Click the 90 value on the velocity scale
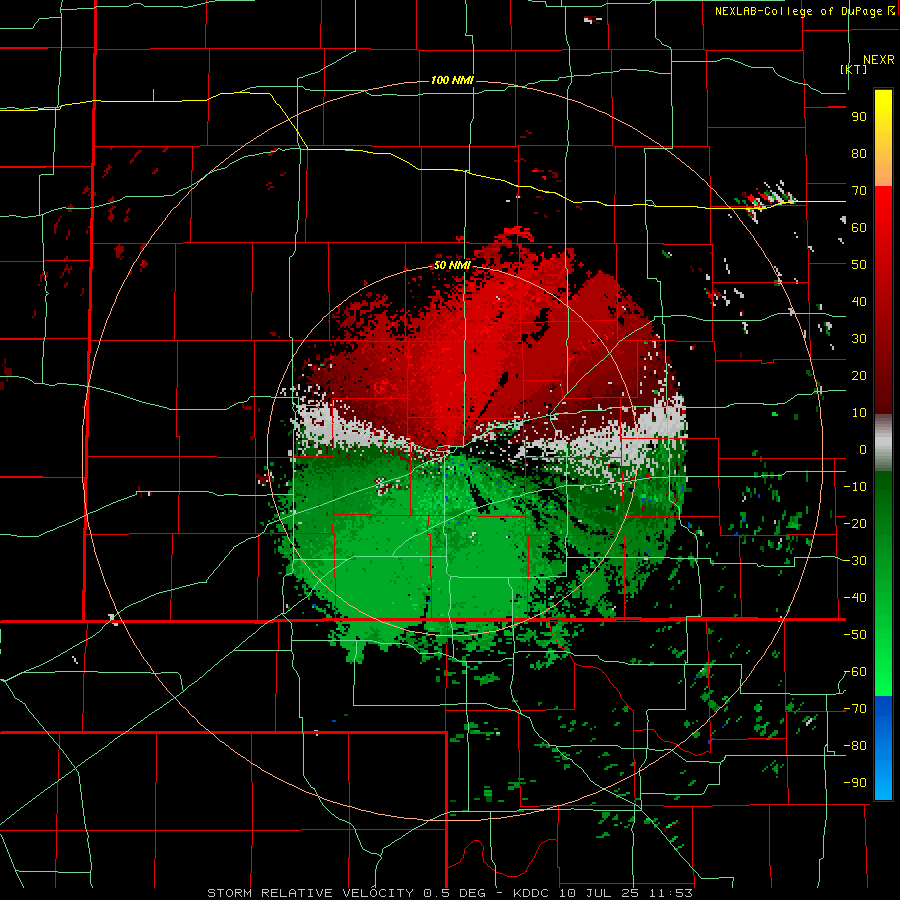Image resolution: width=900 pixels, height=900 pixels. click(859, 117)
